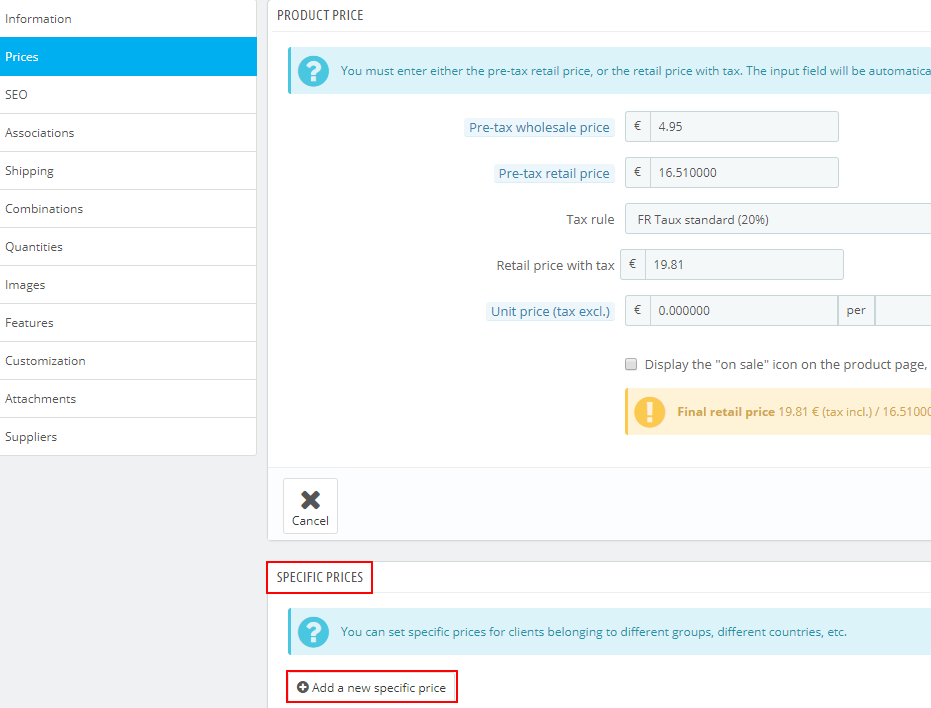Click the Pre-tax retail price field
931x708 pixels.
tap(745, 173)
